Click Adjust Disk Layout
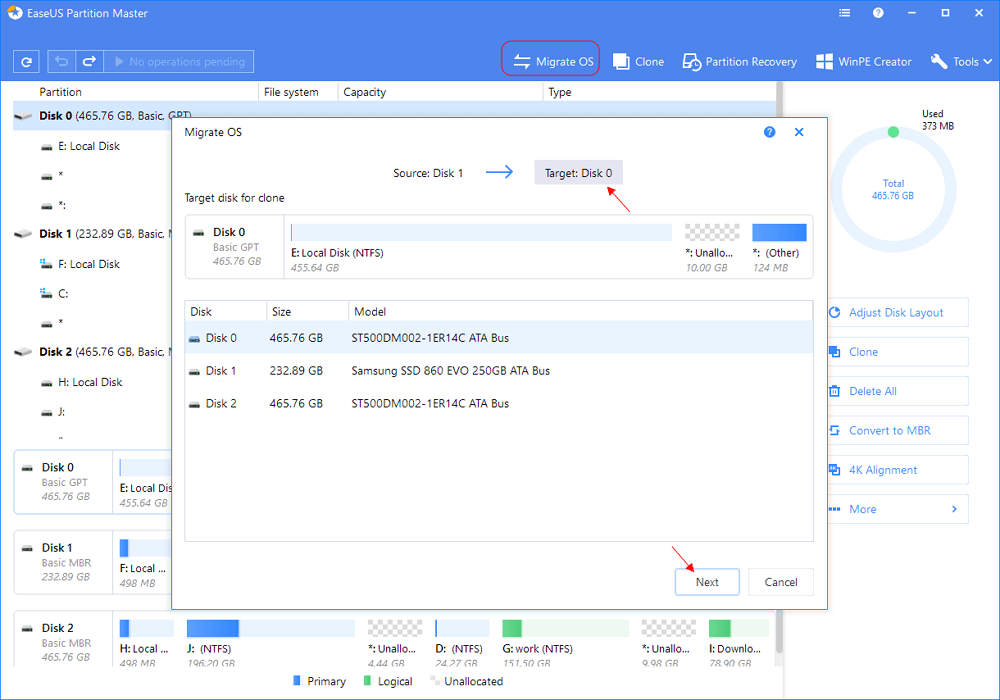1000x700 pixels. click(897, 312)
